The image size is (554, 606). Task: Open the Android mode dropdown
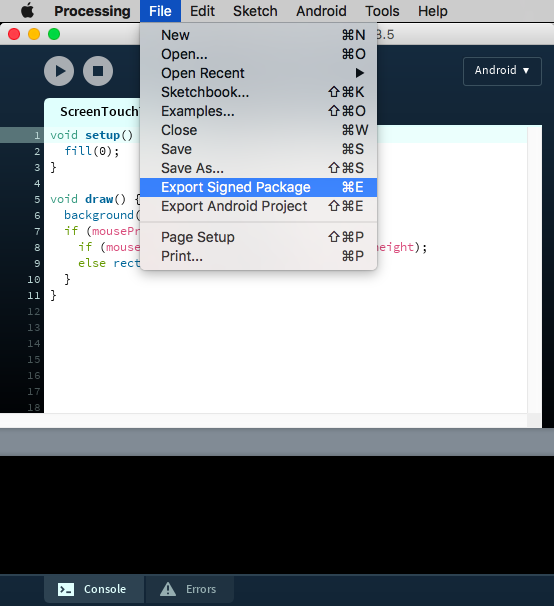pos(502,71)
